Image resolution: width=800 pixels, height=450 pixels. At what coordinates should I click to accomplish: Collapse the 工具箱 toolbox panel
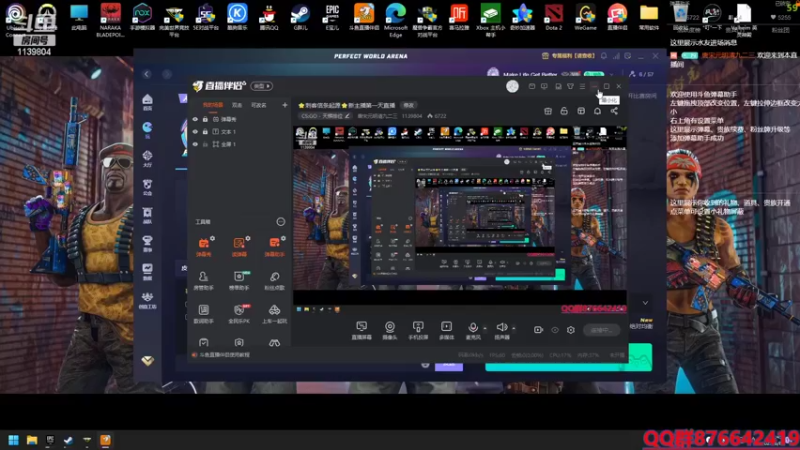(281, 221)
